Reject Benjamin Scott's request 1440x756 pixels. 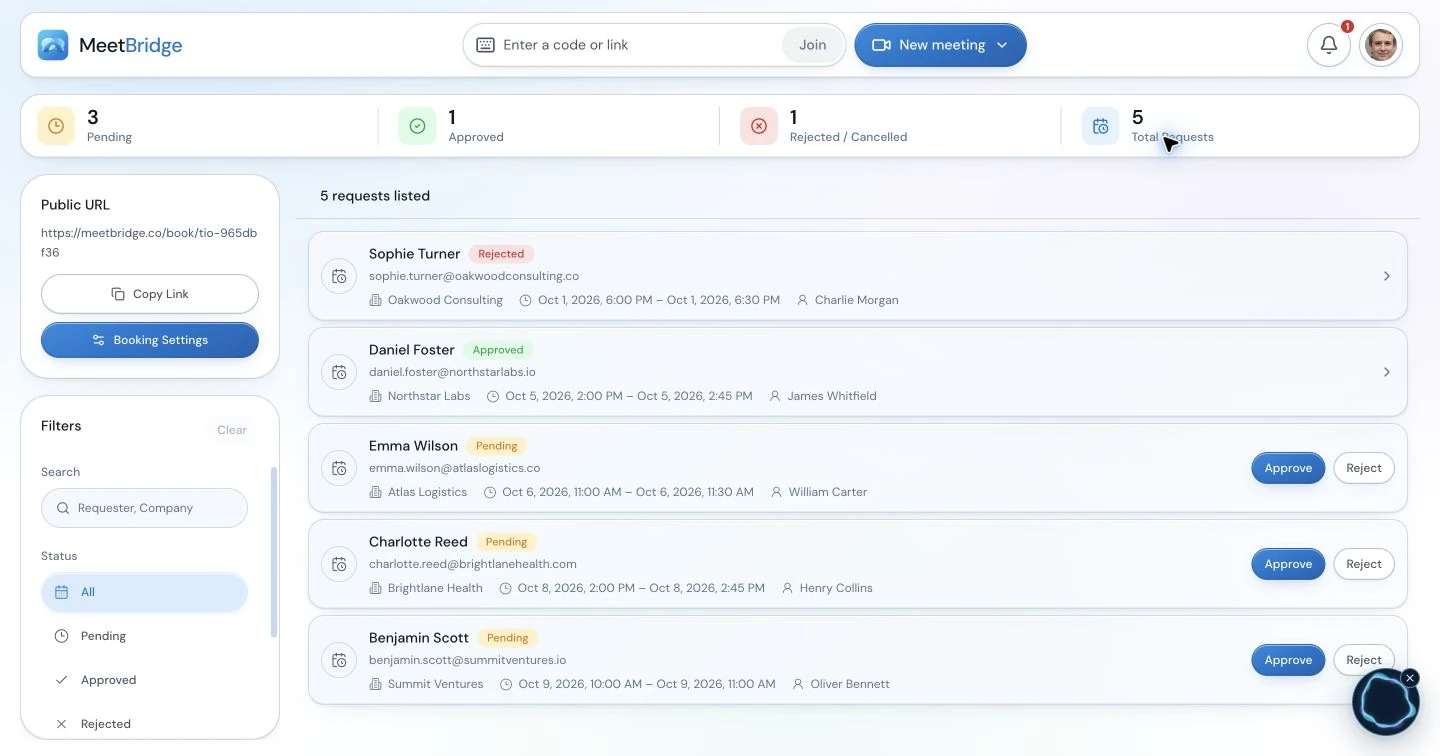pyautogui.click(x=1364, y=660)
